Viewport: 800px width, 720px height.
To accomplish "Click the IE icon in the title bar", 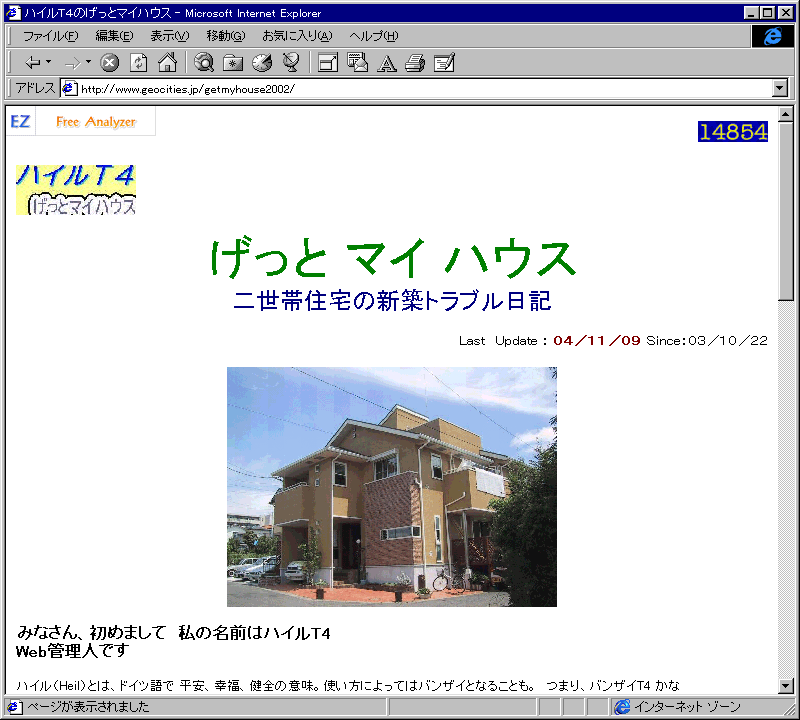I will [x=13, y=12].
